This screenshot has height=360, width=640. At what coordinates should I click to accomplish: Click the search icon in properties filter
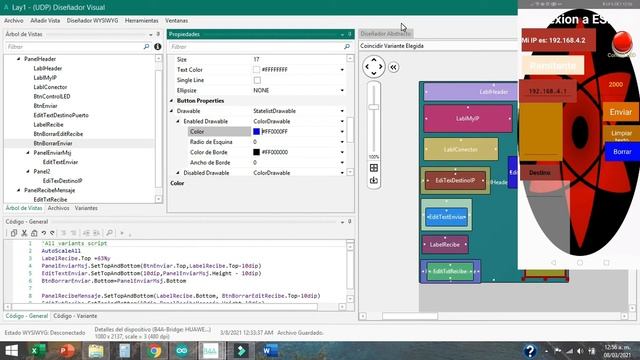pos(347,47)
